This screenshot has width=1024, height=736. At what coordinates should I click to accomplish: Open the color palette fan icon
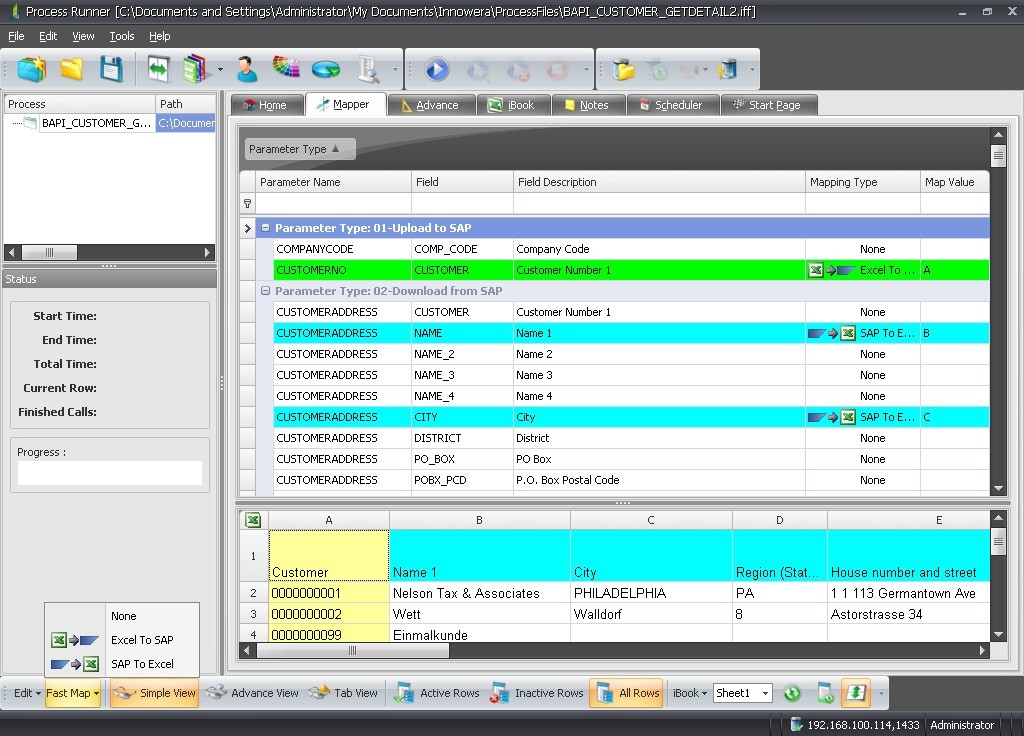coord(286,70)
